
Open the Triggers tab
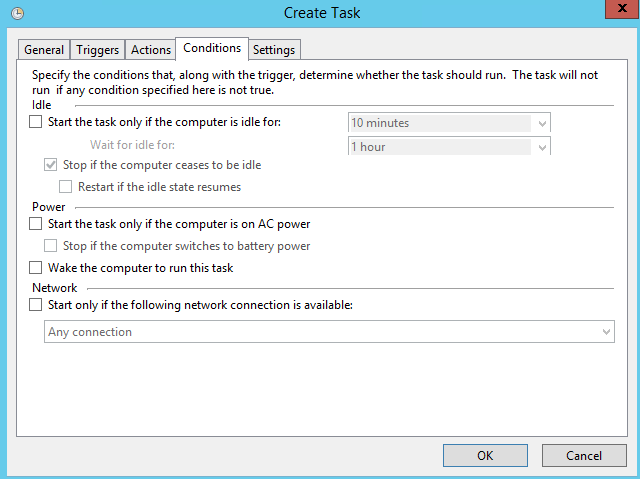click(98, 50)
